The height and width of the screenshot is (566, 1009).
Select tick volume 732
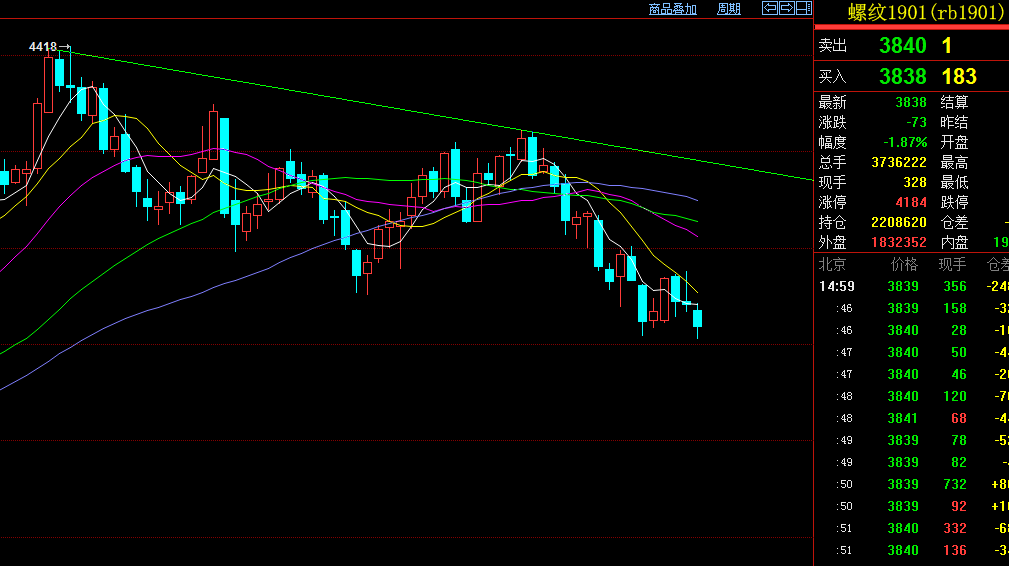tap(955, 484)
